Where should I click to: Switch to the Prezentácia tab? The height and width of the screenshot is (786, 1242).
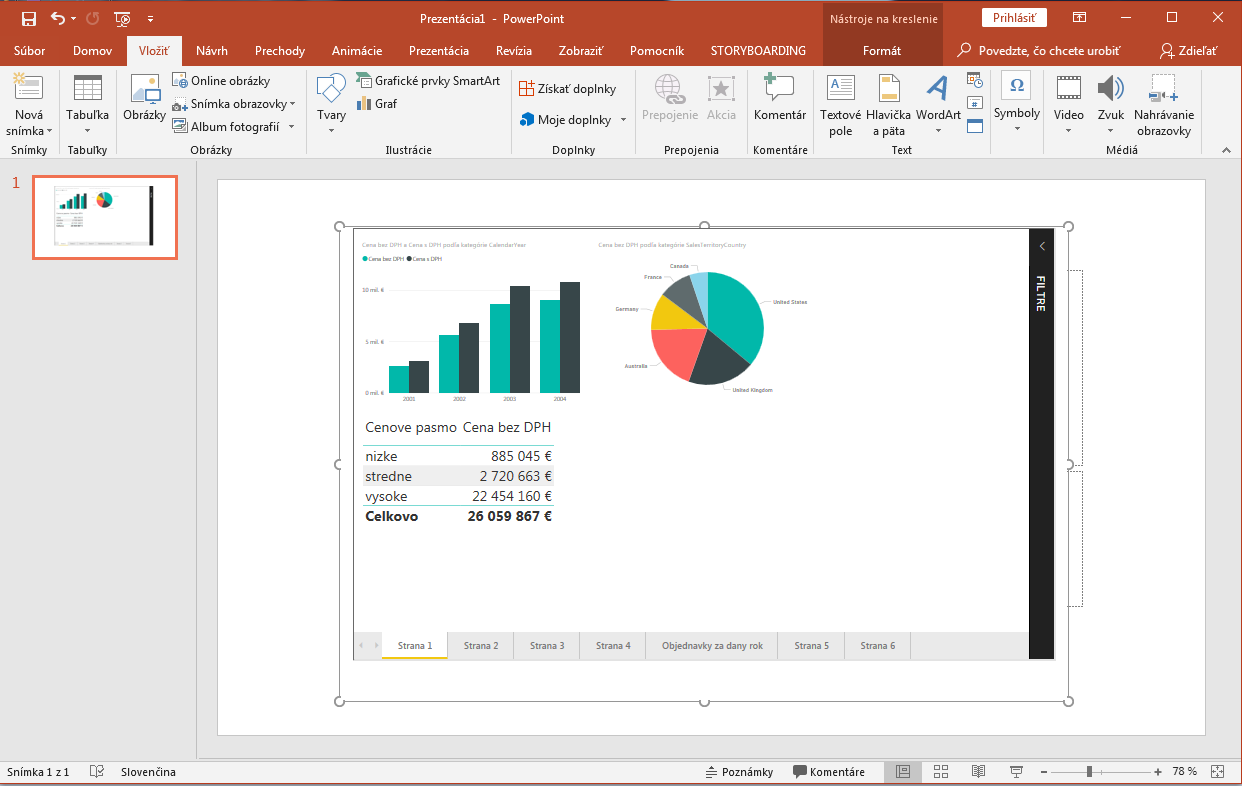point(439,51)
